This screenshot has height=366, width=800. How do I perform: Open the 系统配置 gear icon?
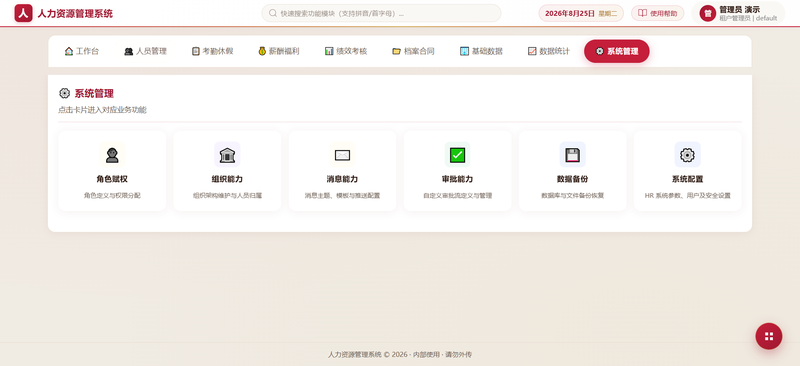pyautogui.click(x=687, y=155)
